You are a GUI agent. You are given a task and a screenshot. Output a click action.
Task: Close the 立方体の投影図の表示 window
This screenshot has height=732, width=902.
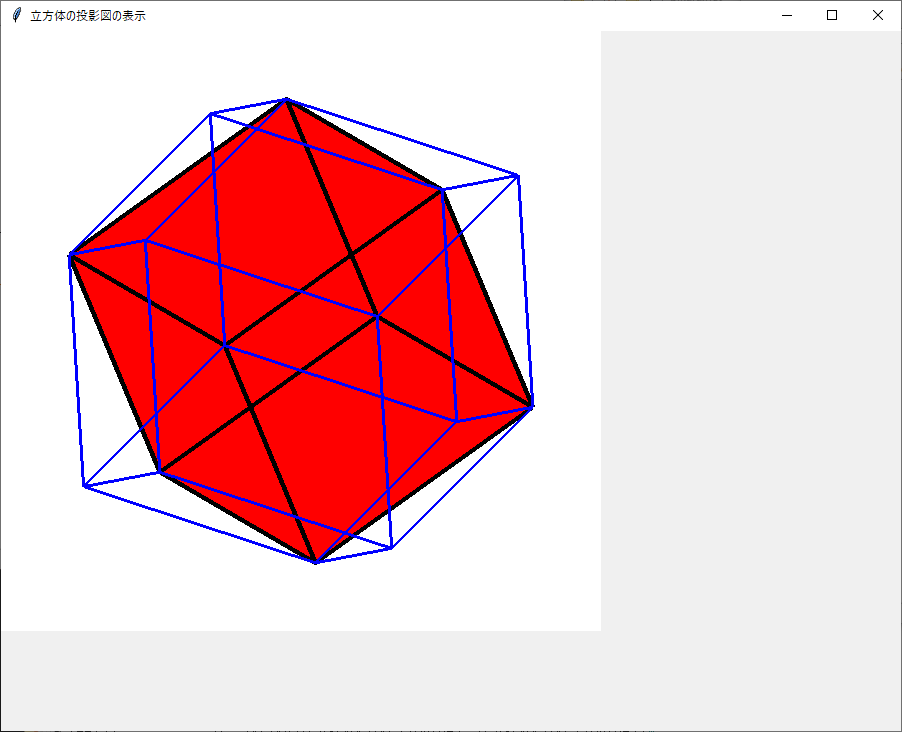click(x=878, y=16)
